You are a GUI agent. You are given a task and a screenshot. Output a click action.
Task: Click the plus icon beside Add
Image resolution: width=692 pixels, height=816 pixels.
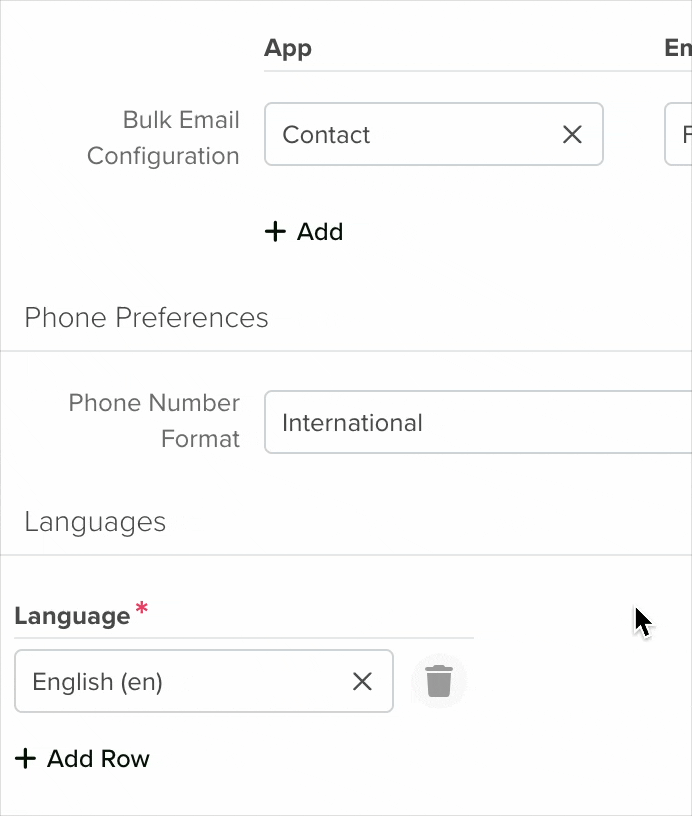tap(275, 232)
